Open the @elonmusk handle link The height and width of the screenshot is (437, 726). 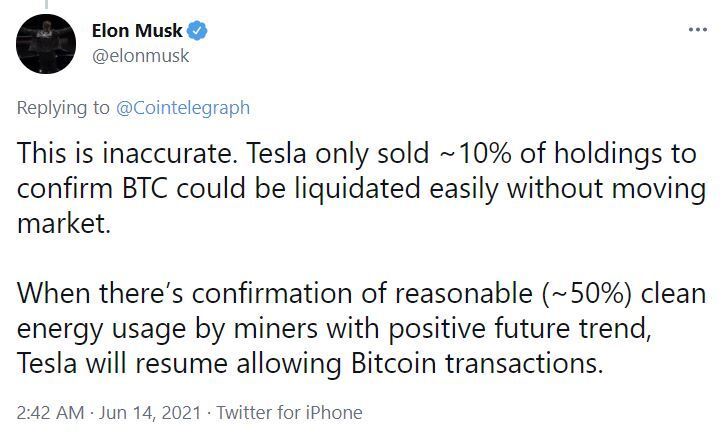[140, 56]
